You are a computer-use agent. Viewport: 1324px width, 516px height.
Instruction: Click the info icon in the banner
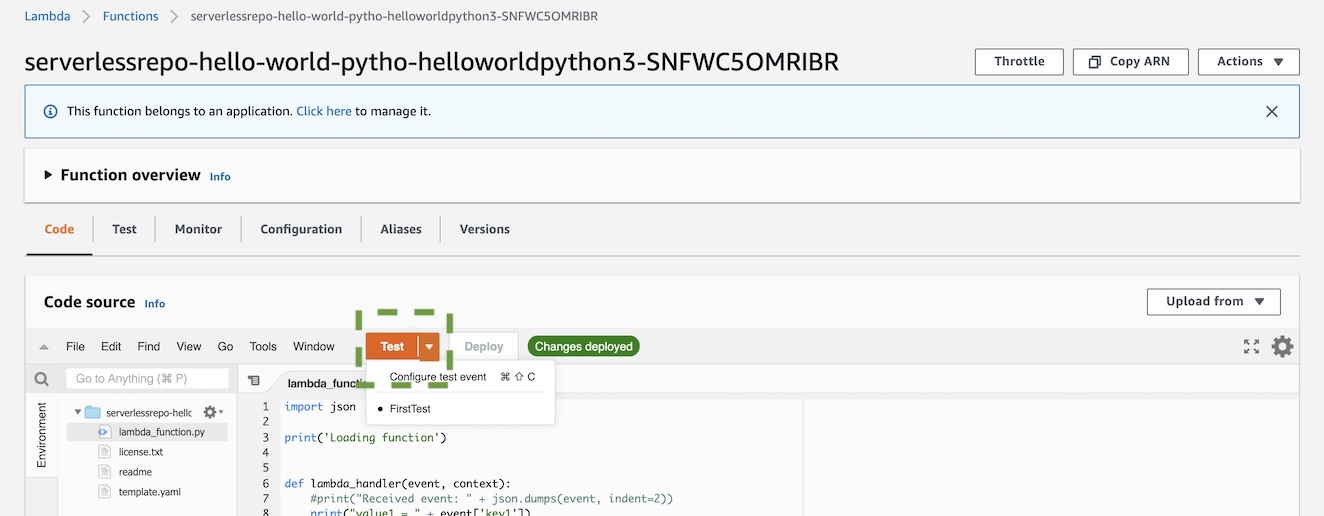tap(51, 111)
